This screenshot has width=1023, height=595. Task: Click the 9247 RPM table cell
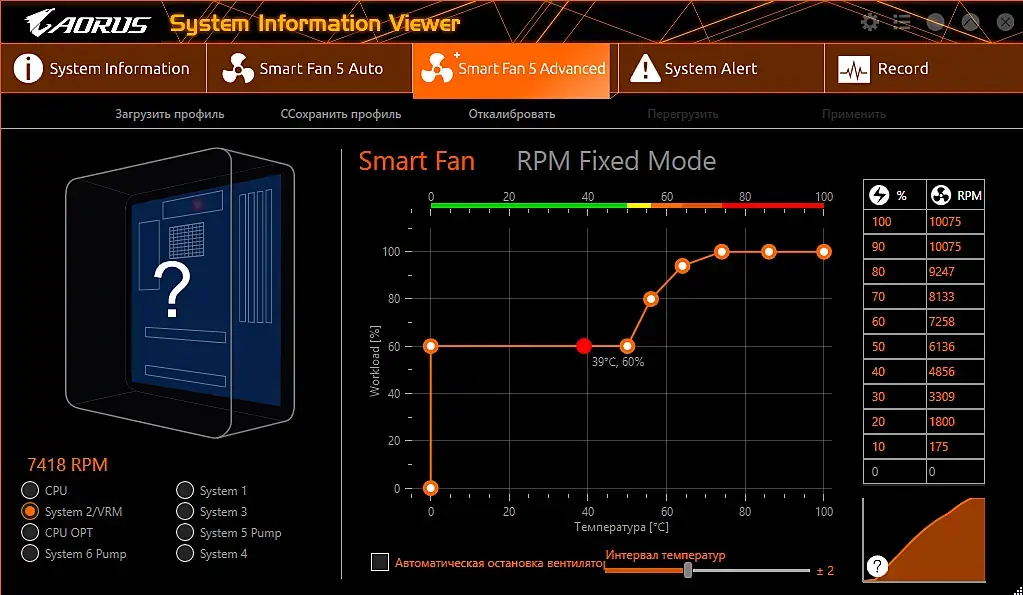955,271
